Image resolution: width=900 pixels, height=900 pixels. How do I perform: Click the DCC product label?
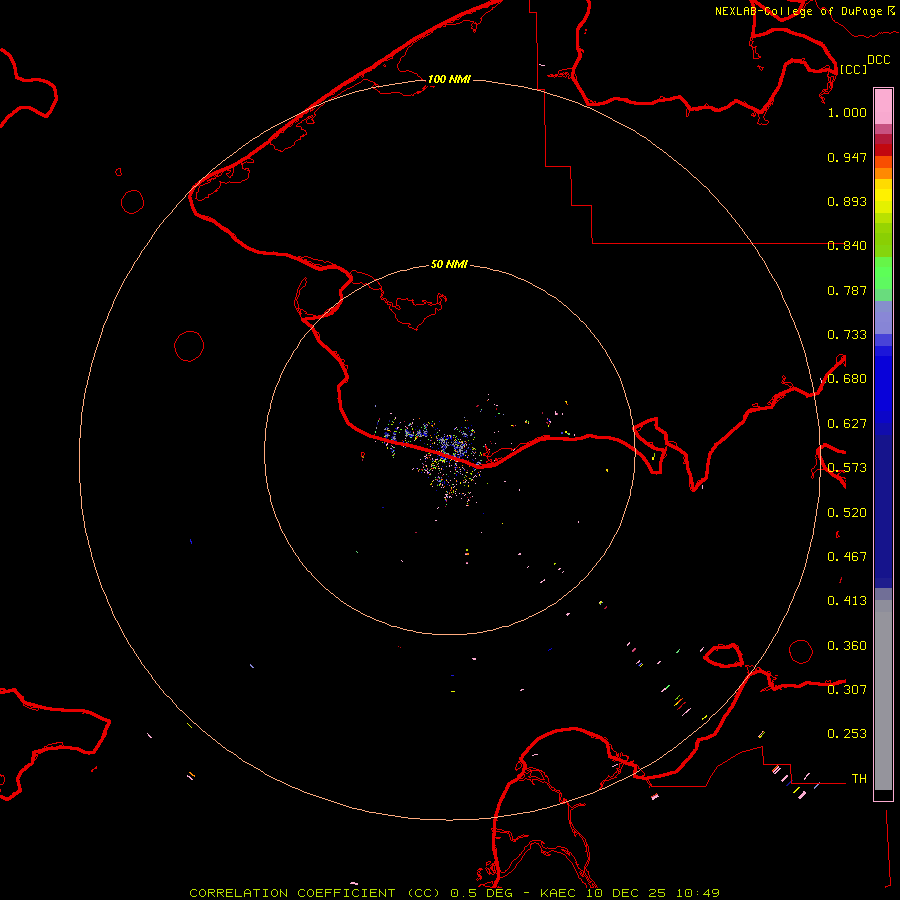878,60
